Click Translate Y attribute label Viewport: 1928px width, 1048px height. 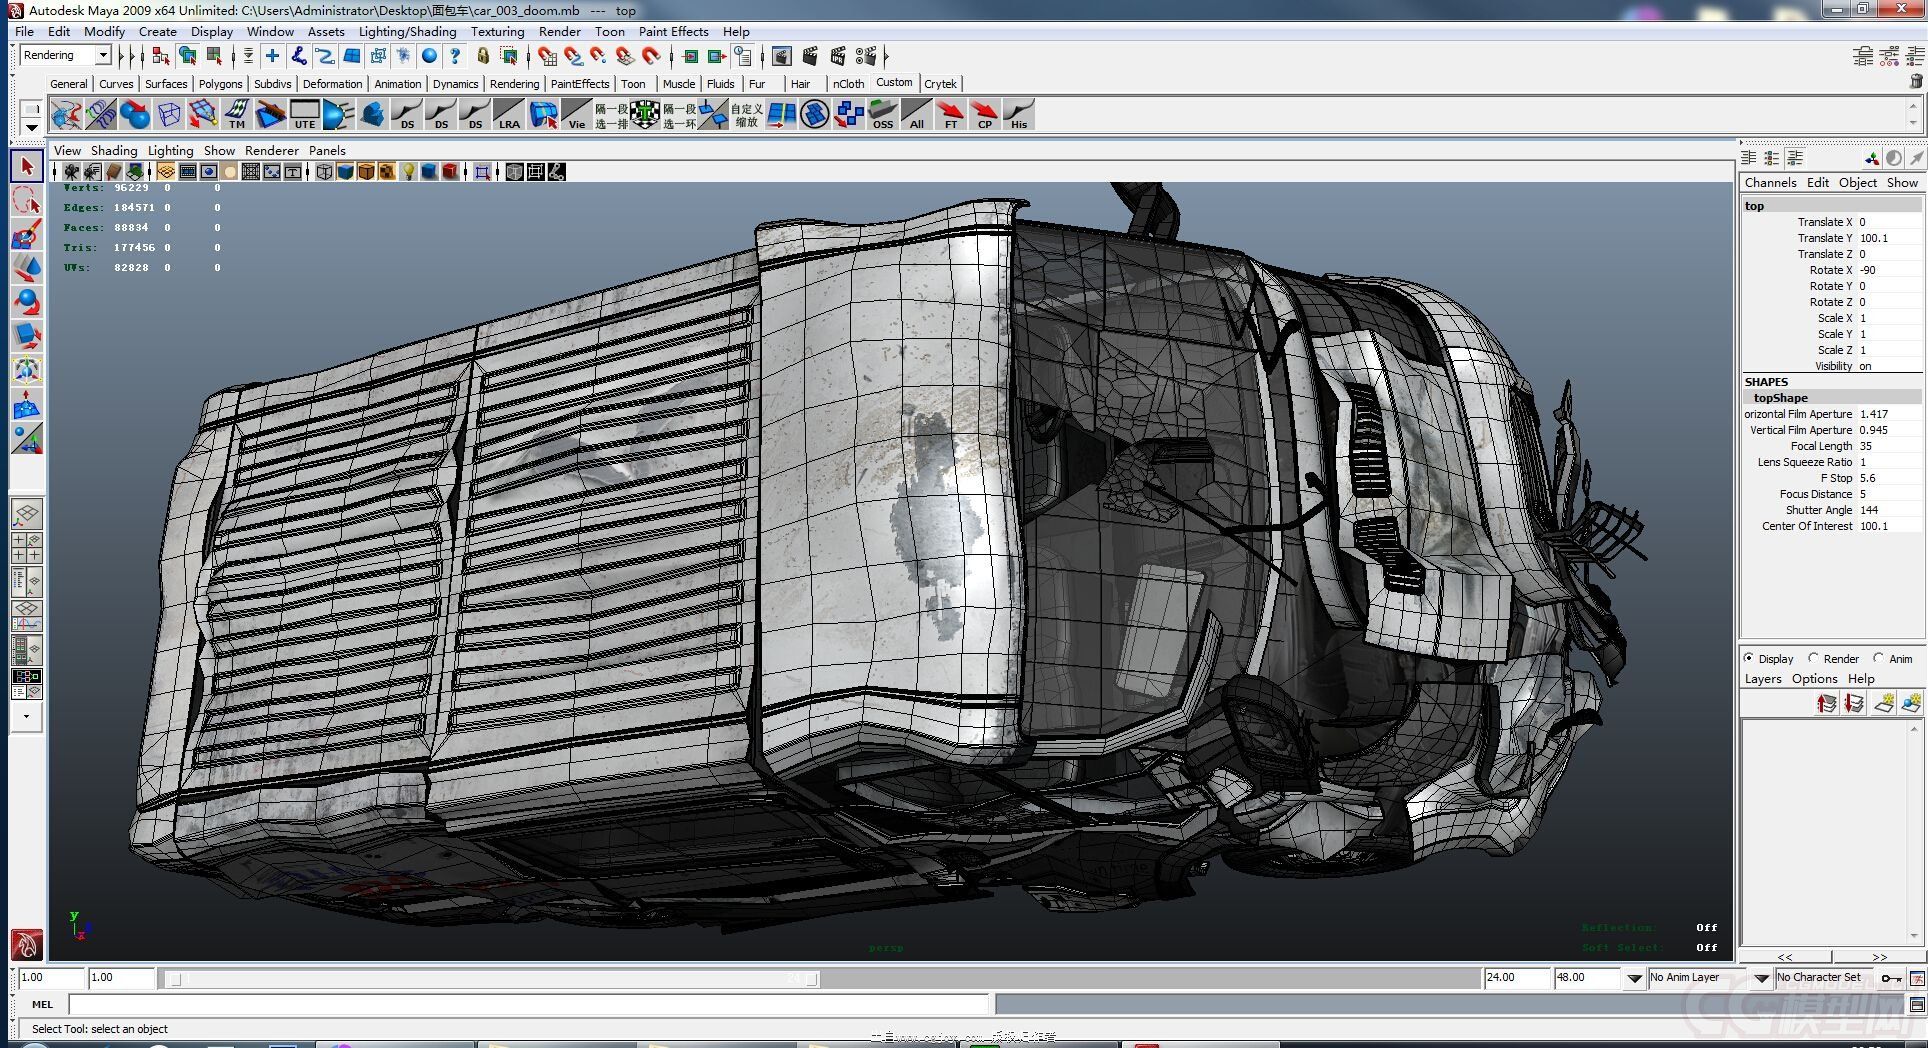click(1825, 238)
